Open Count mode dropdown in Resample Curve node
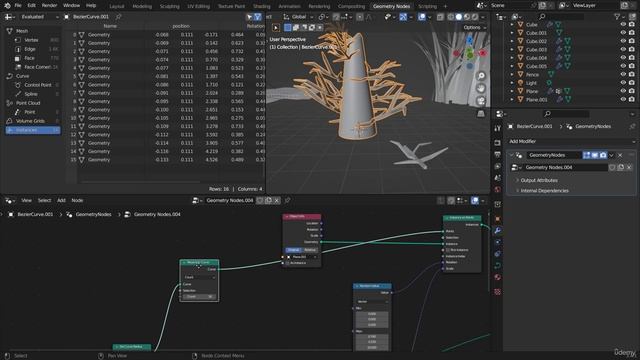Screen dimensions: 640x360 (x=200, y=277)
